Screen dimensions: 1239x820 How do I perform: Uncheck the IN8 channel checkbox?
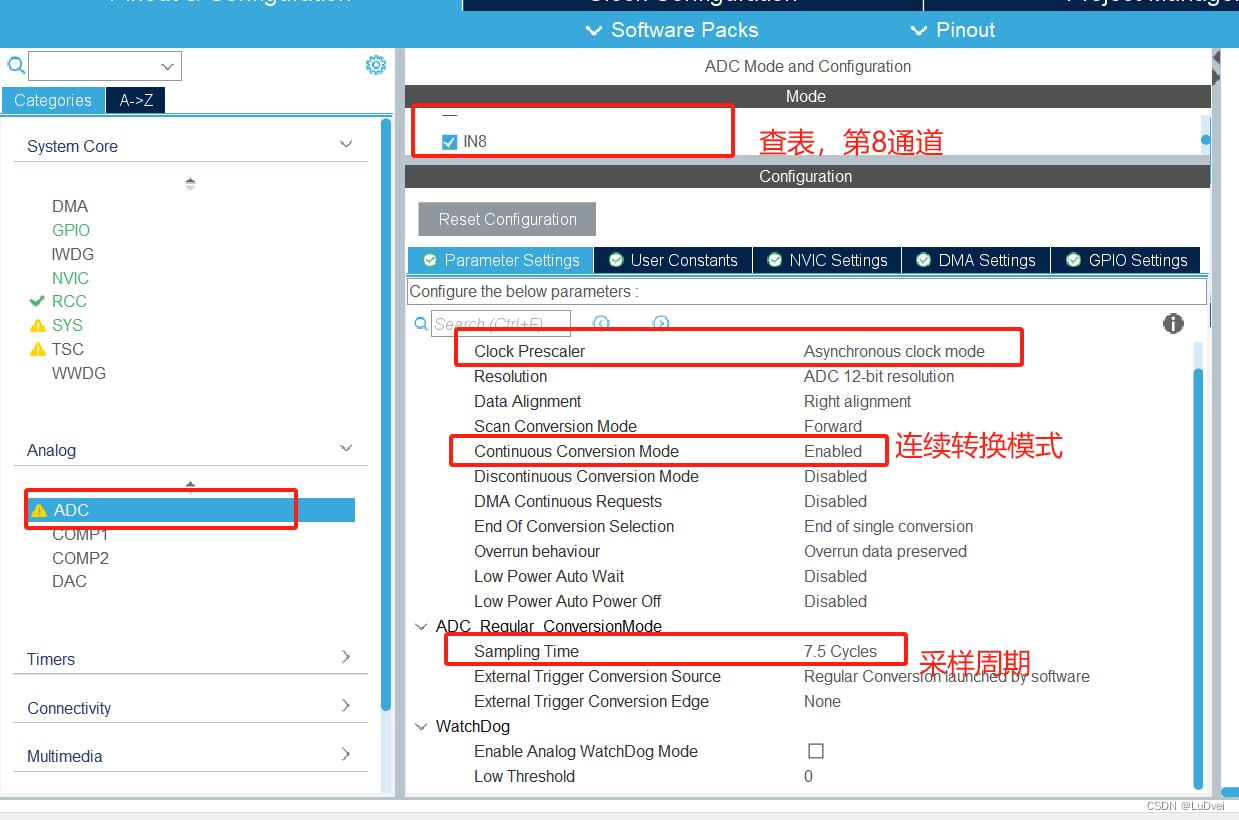tap(450, 142)
